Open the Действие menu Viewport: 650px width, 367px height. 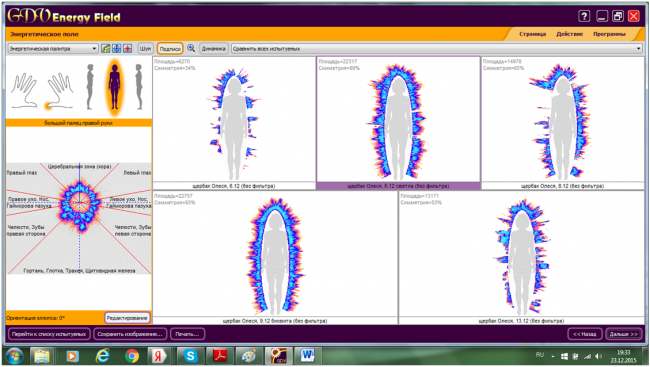[569, 34]
